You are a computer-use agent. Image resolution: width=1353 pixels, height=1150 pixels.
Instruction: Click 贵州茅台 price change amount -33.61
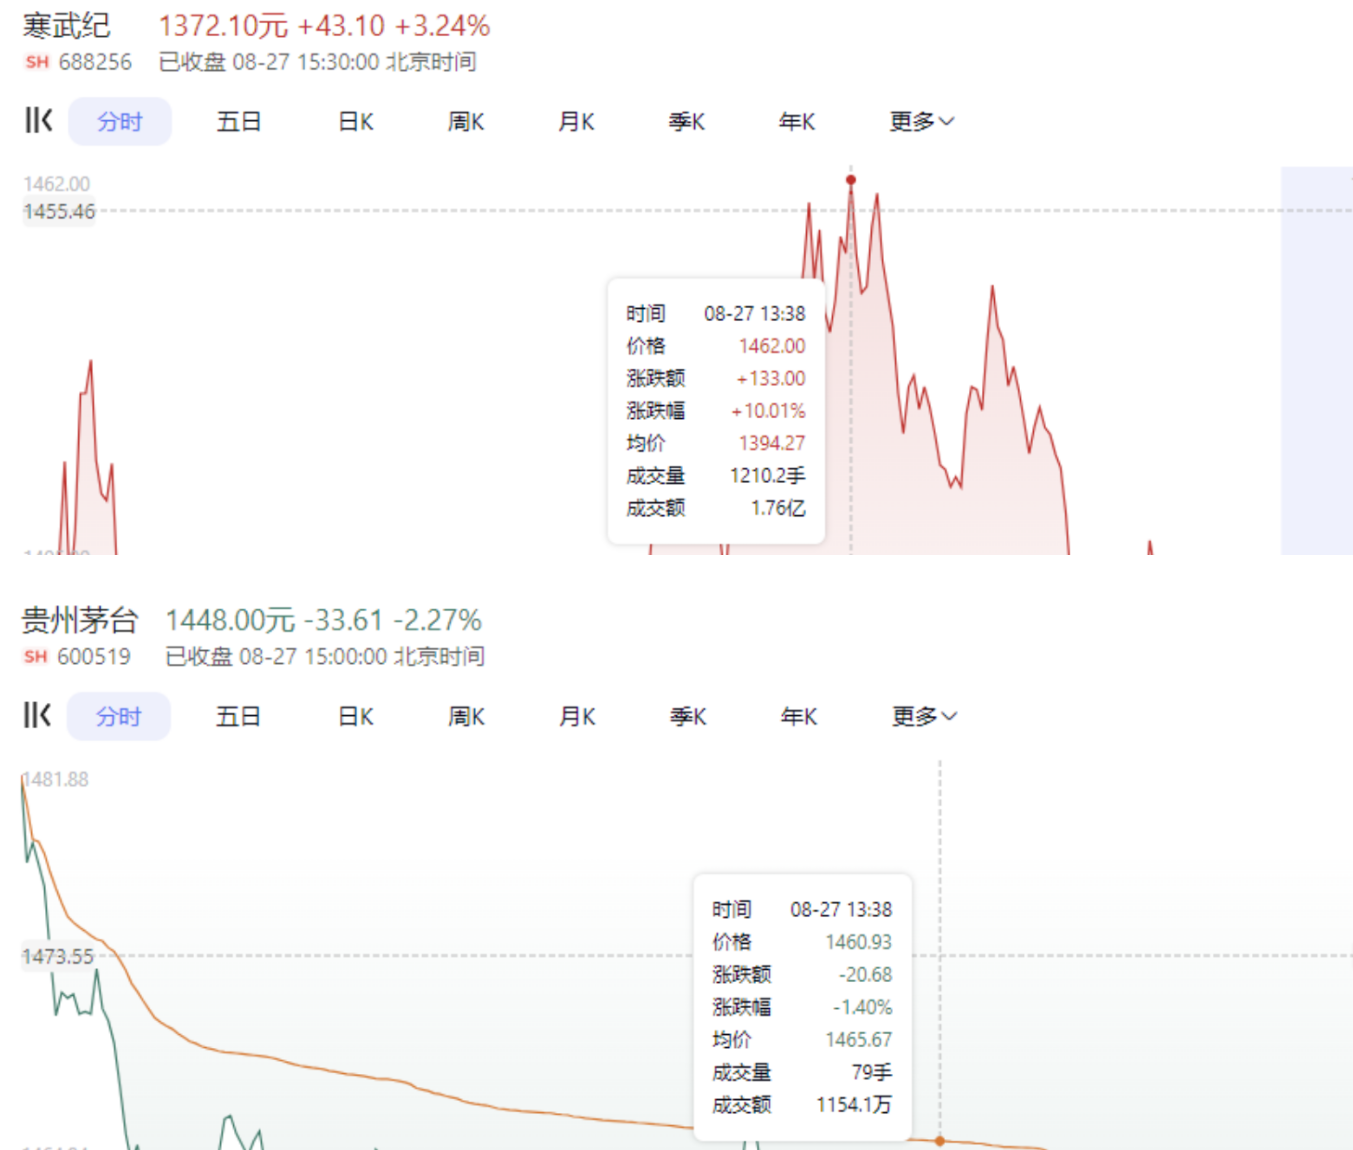click(x=343, y=620)
